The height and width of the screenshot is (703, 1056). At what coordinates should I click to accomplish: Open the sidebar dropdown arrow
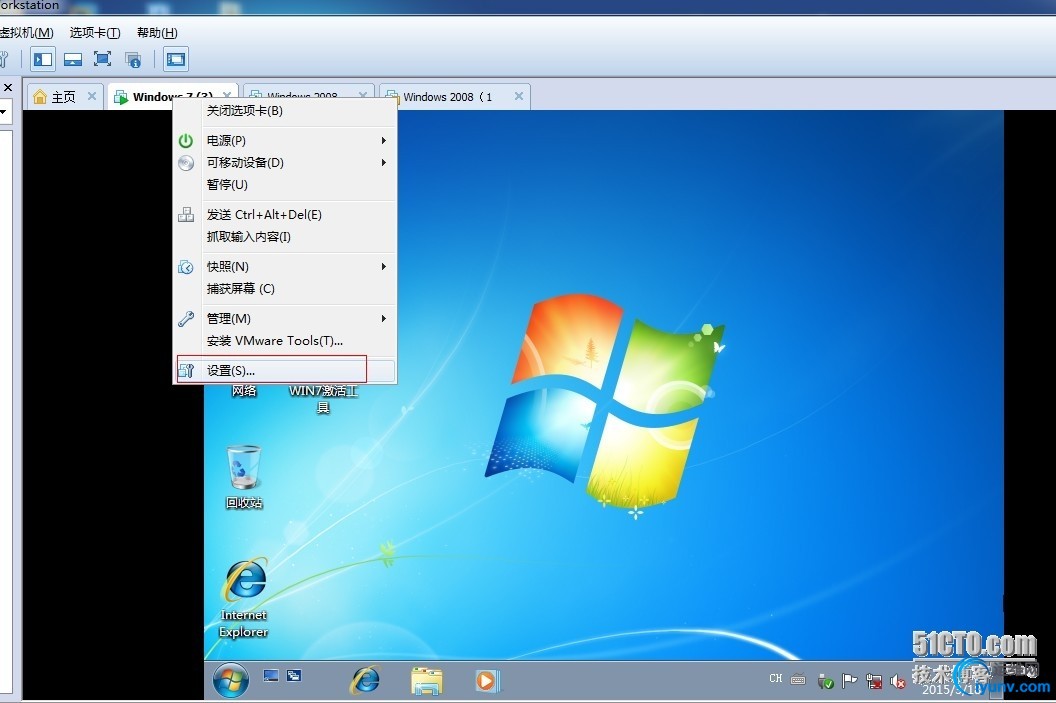point(3,111)
